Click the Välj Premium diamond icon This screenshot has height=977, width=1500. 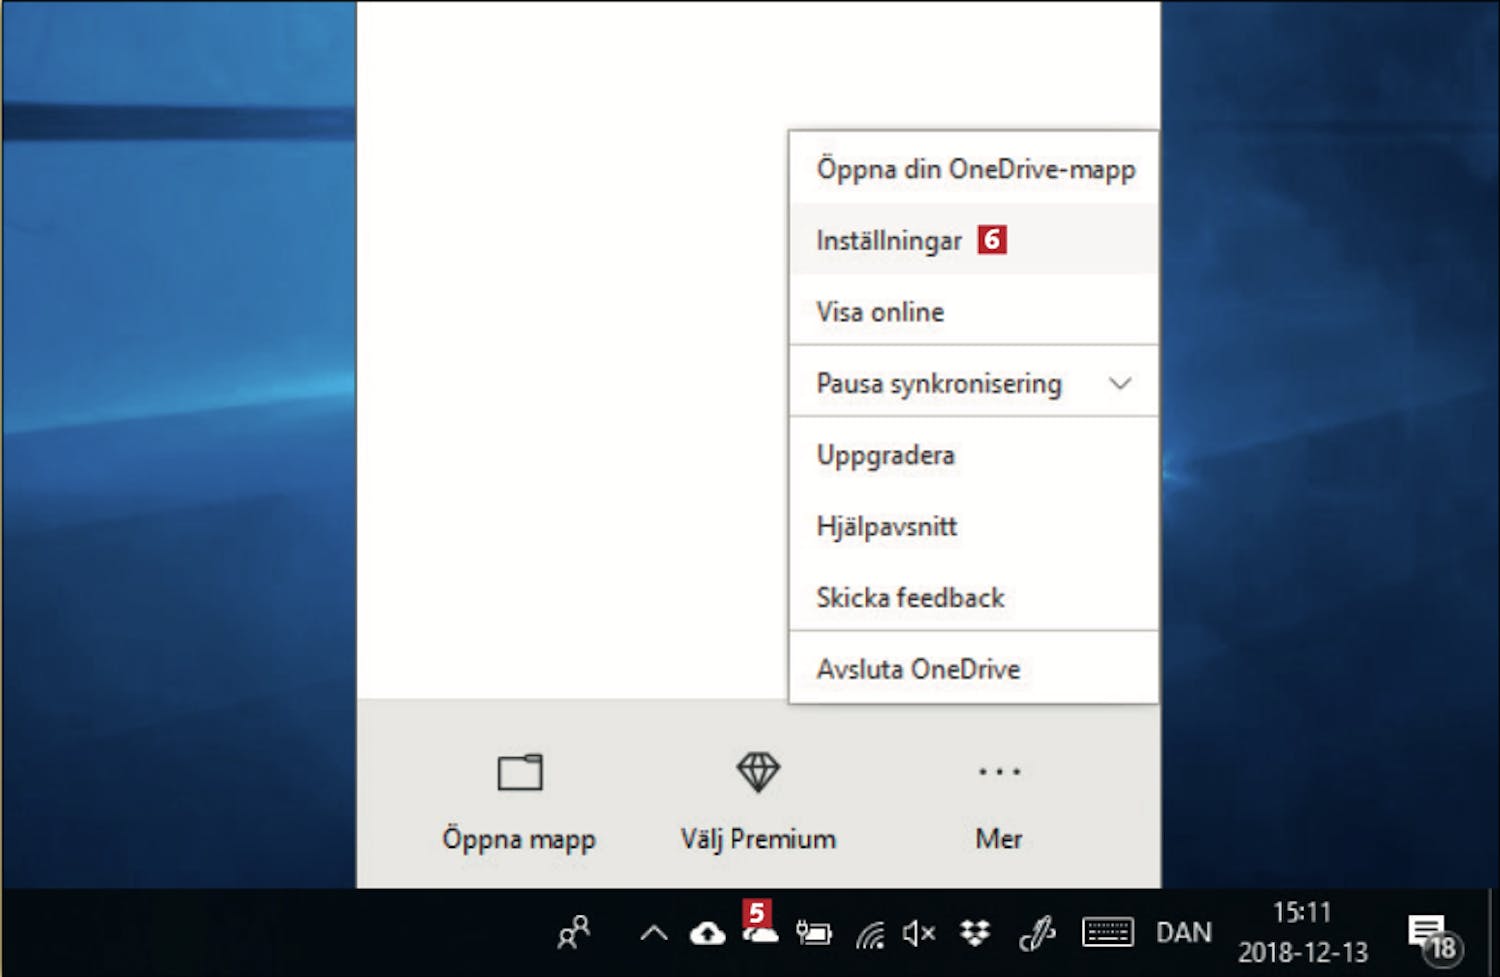(758, 772)
